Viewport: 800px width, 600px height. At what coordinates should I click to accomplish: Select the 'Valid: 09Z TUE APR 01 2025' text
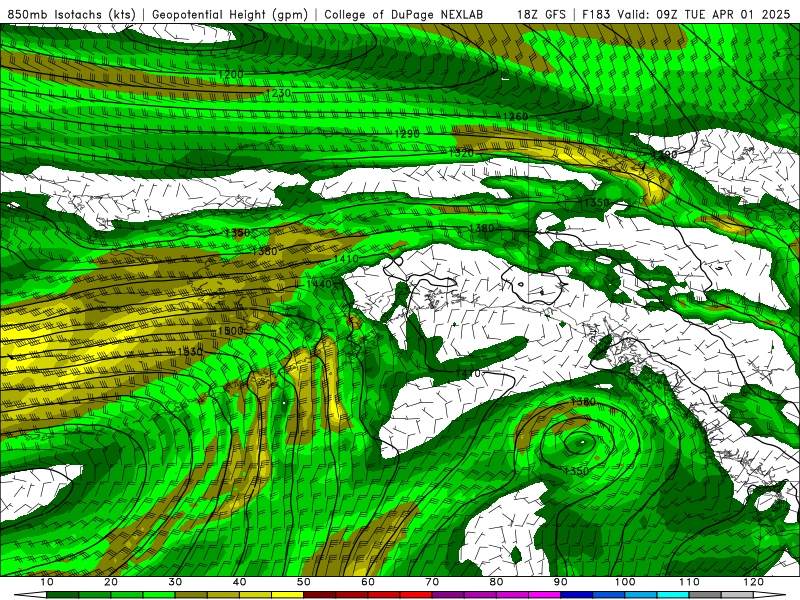[704, 14]
